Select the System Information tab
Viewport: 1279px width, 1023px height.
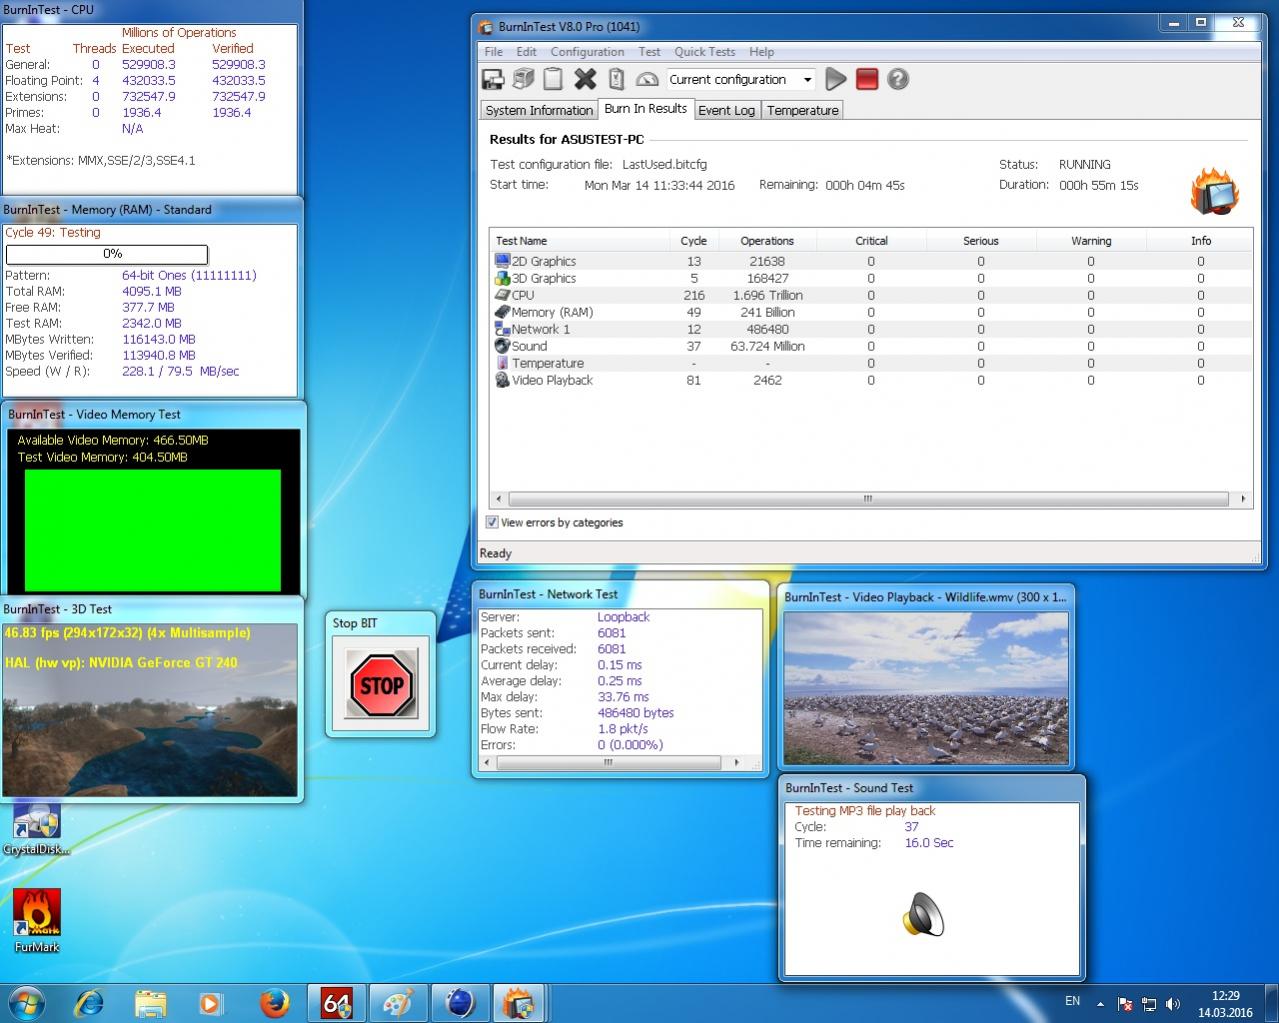click(x=539, y=110)
